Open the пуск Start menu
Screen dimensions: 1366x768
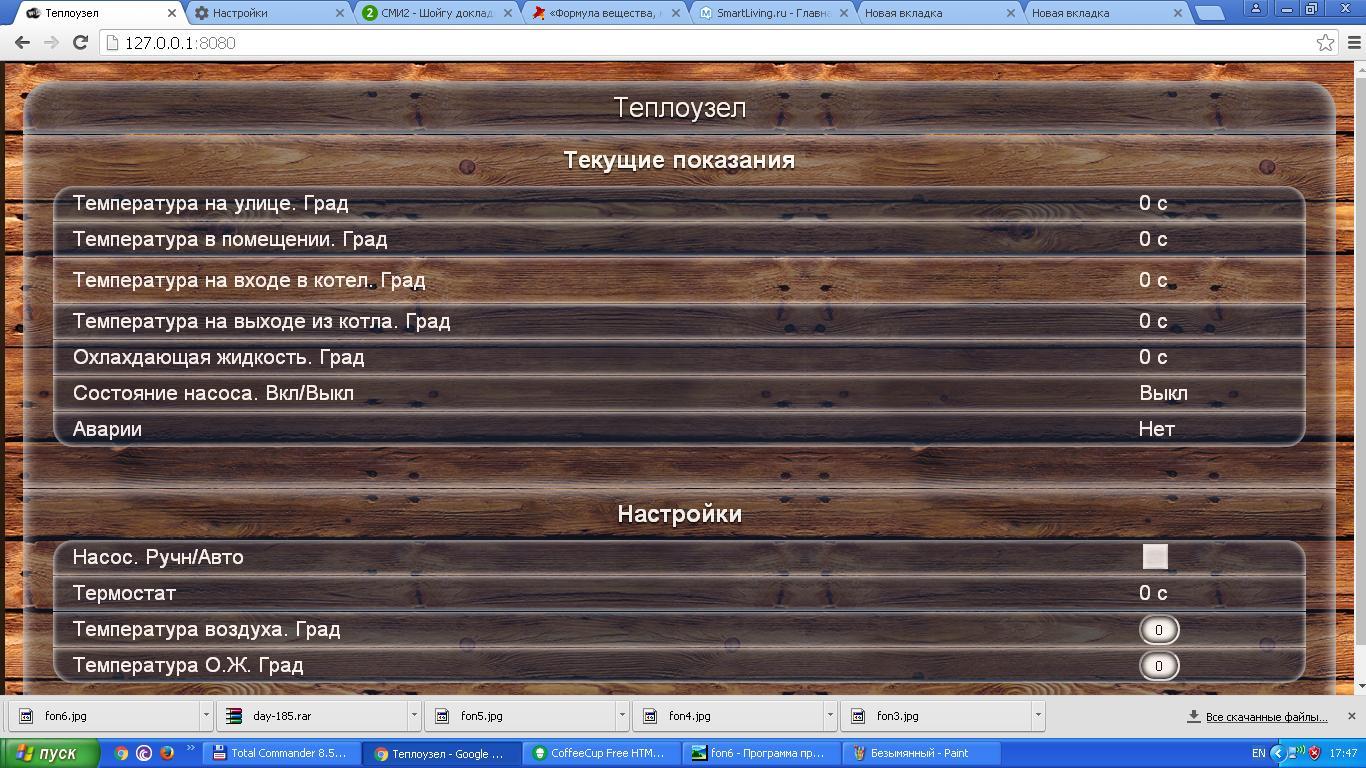(50, 753)
